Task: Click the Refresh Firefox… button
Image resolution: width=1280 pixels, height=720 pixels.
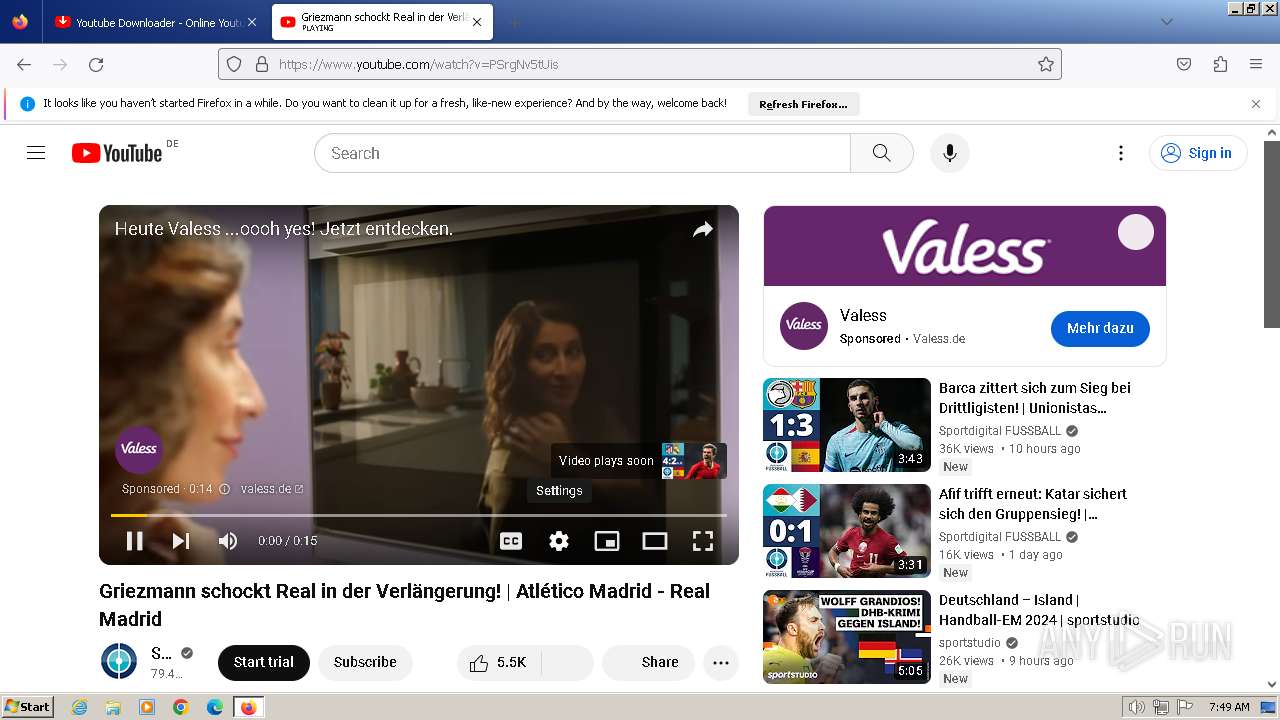Action: pos(803,104)
